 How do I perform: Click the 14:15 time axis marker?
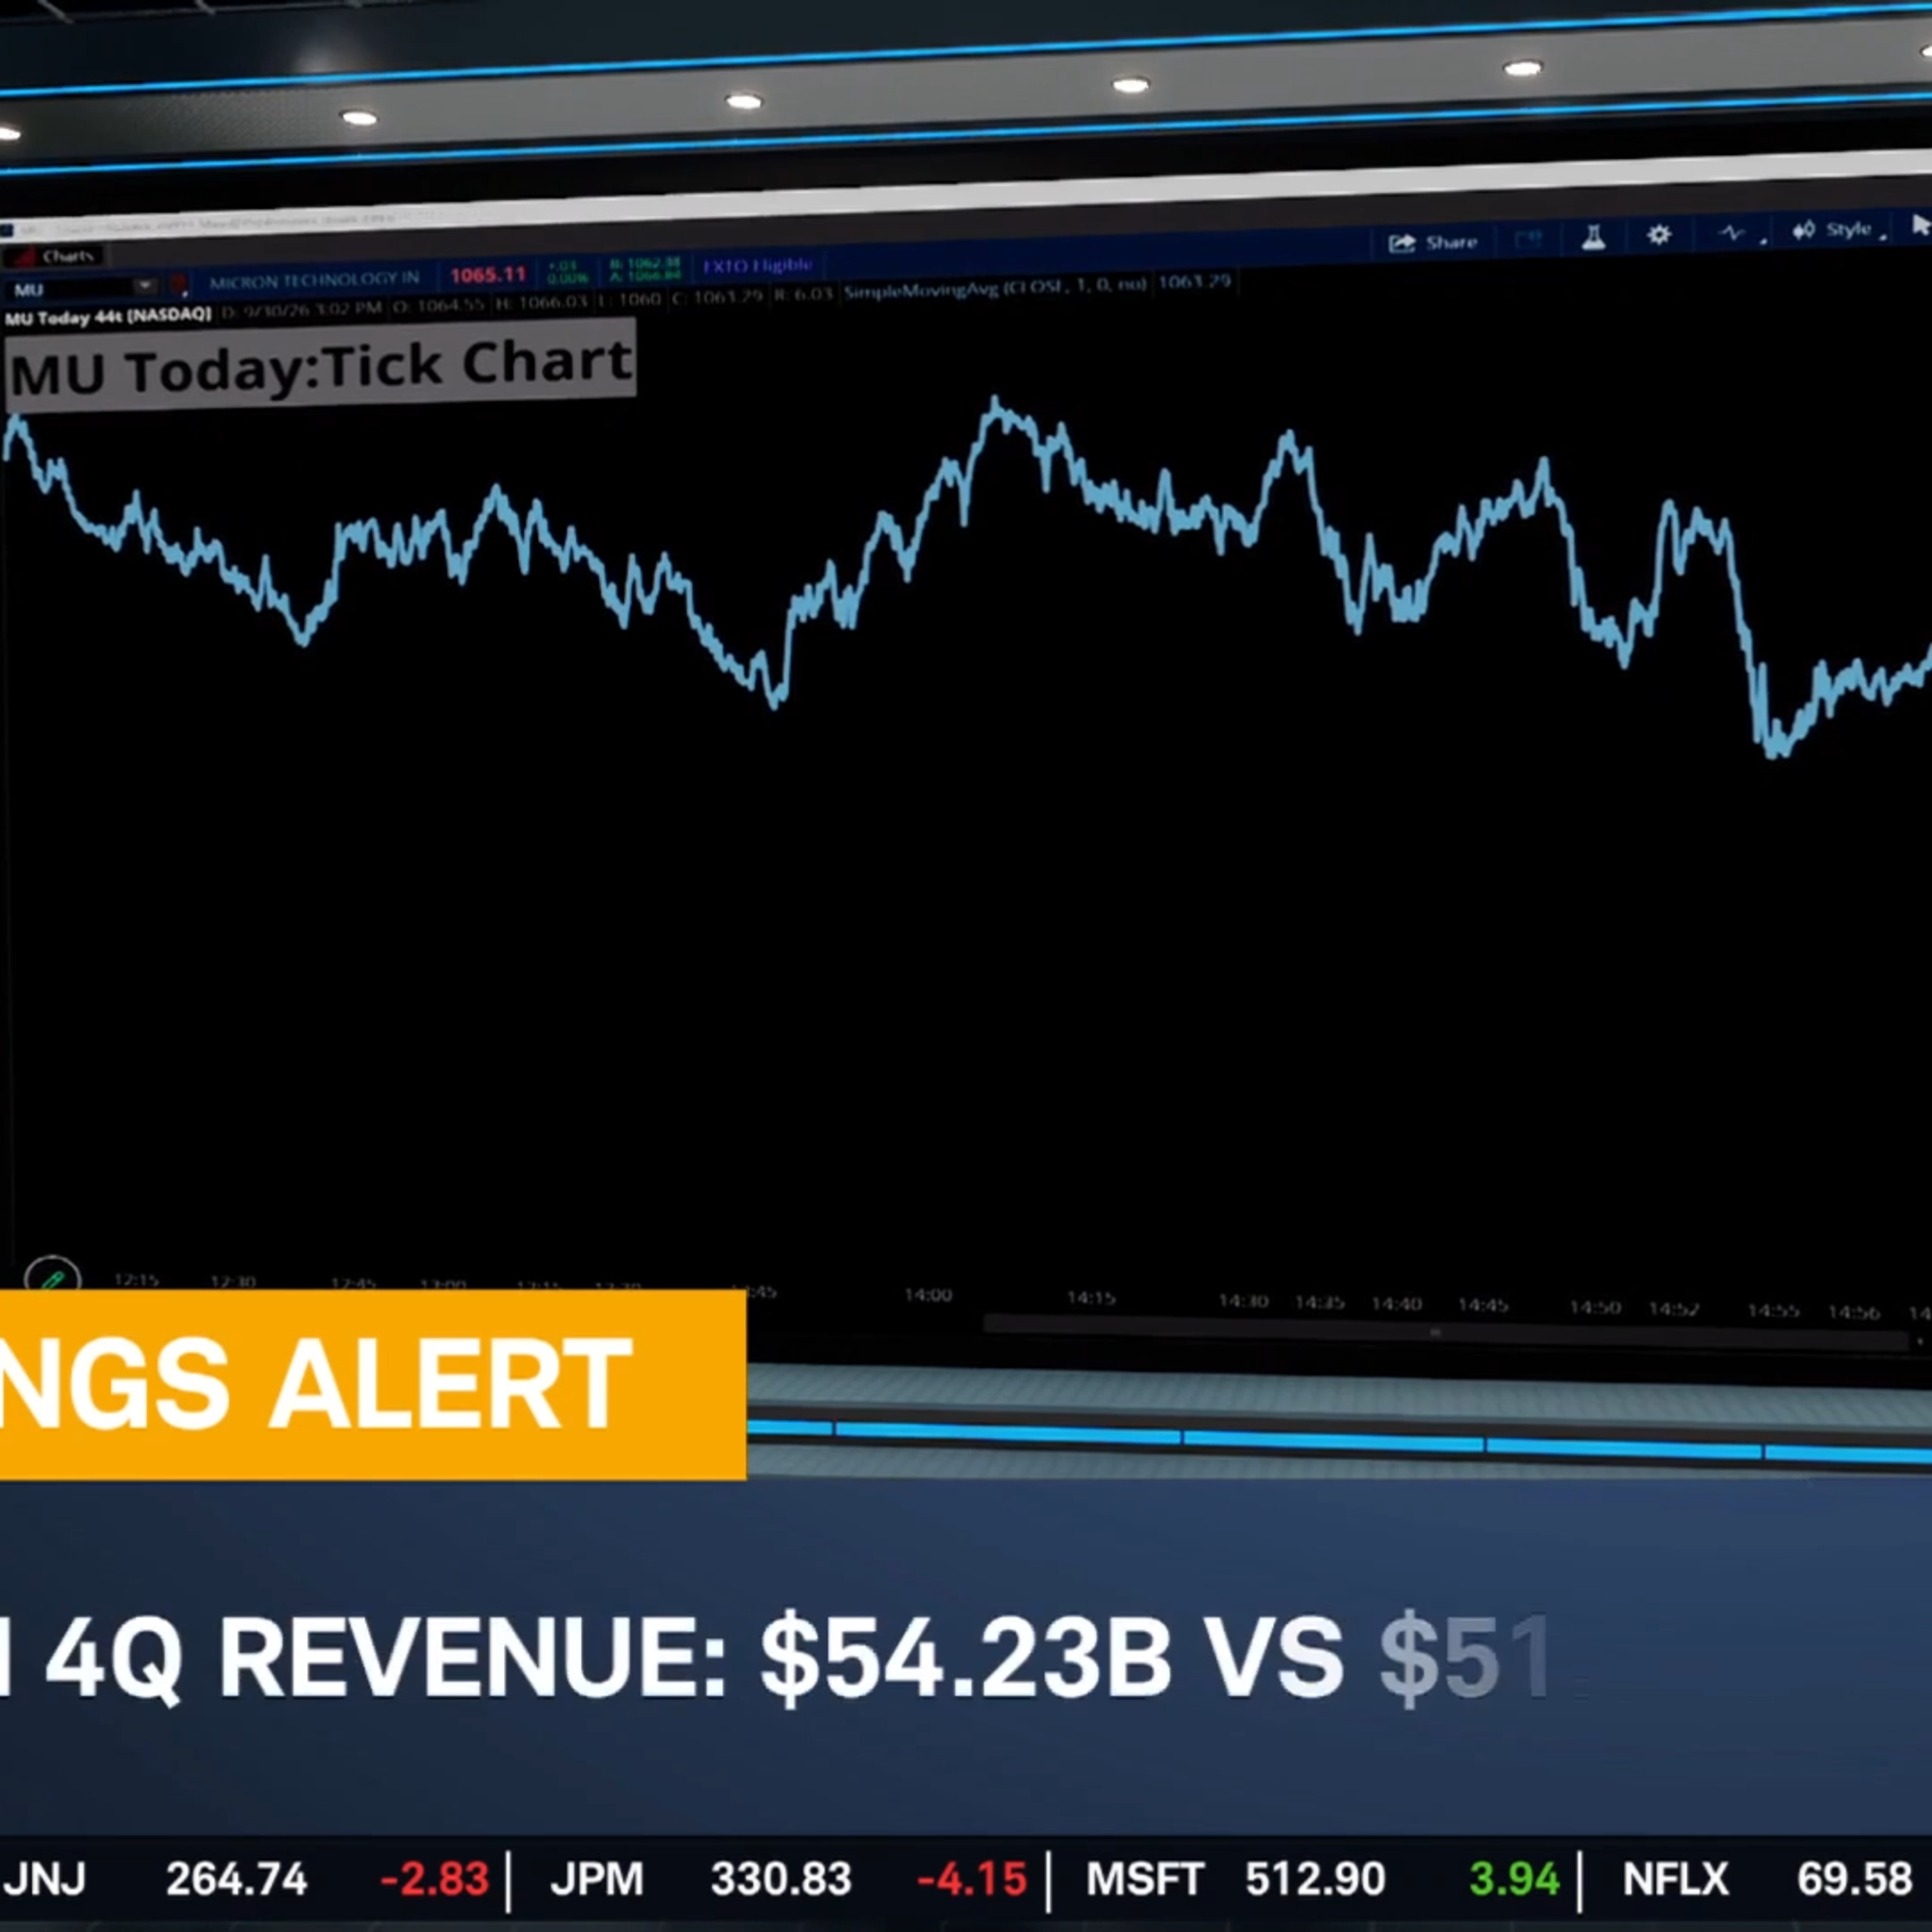coord(1090,1298)
